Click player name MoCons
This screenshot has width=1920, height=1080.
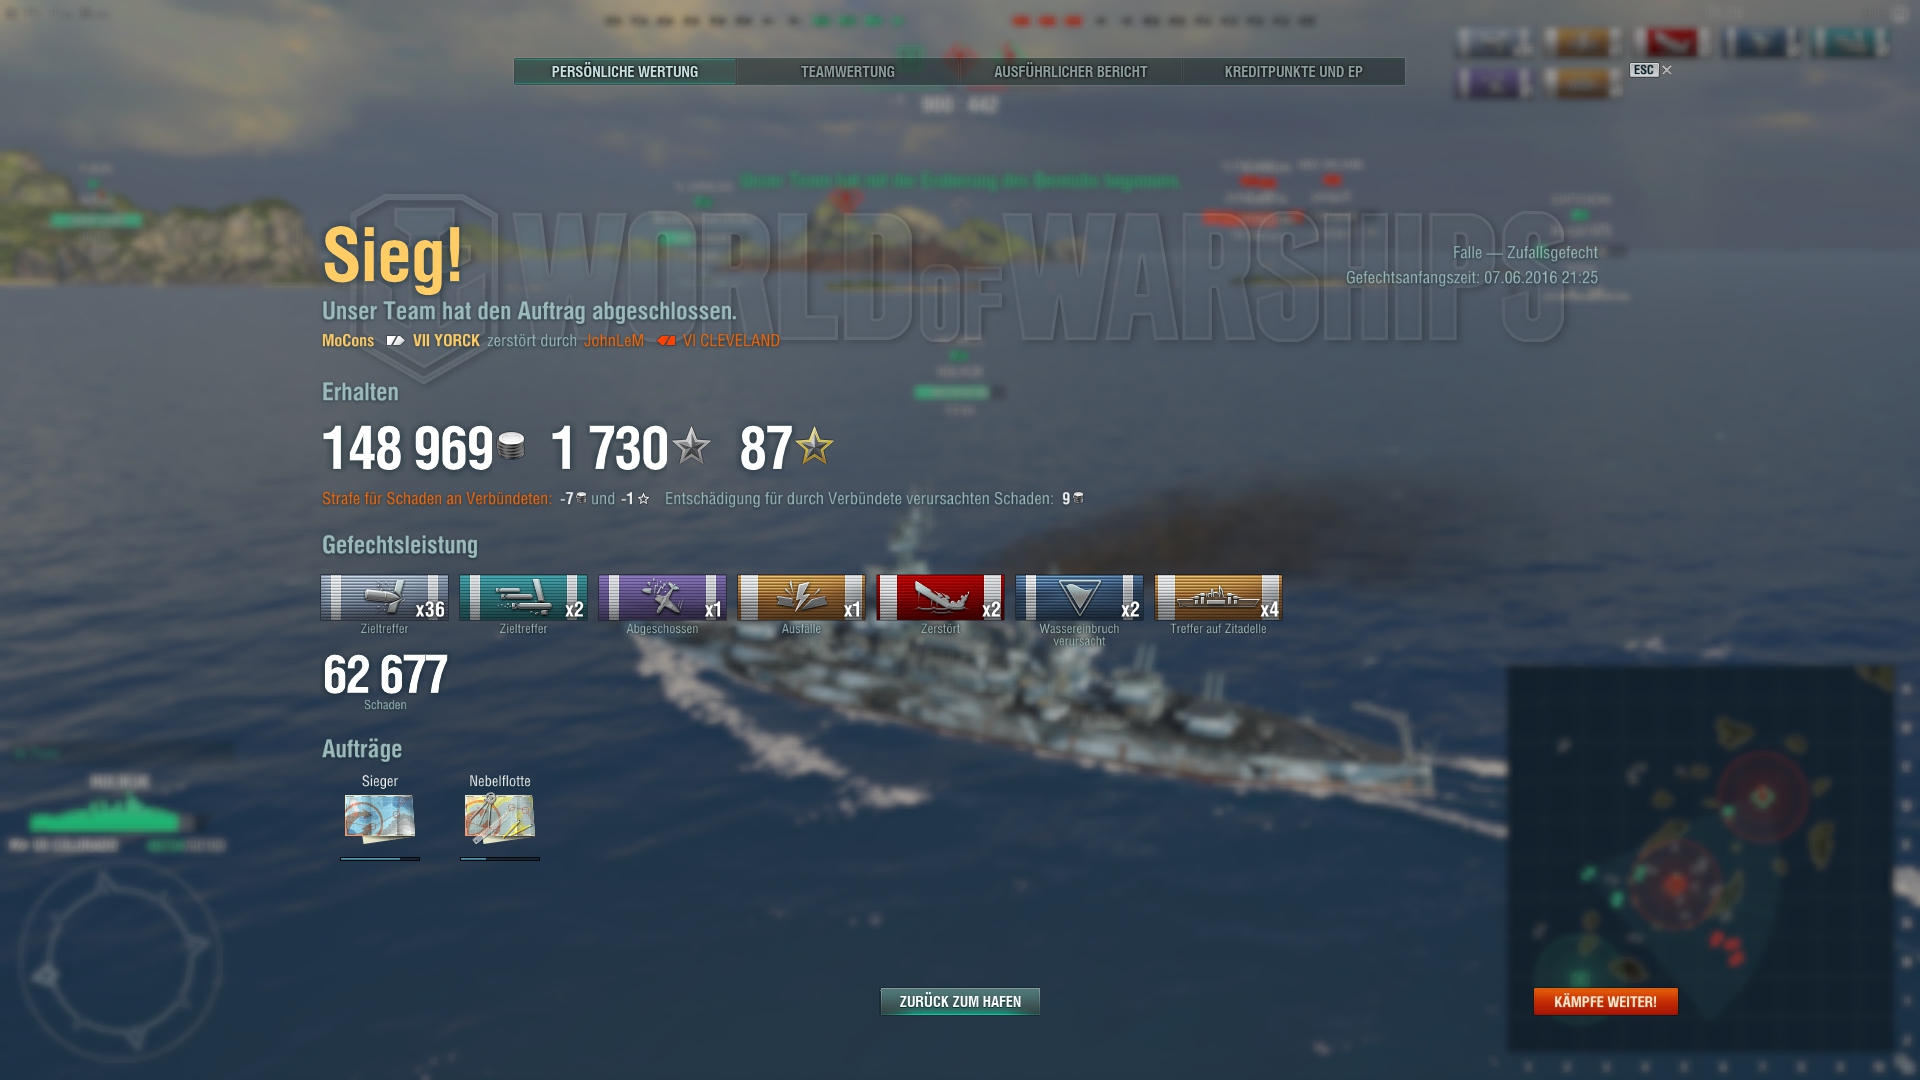click(x=348, y=341)
